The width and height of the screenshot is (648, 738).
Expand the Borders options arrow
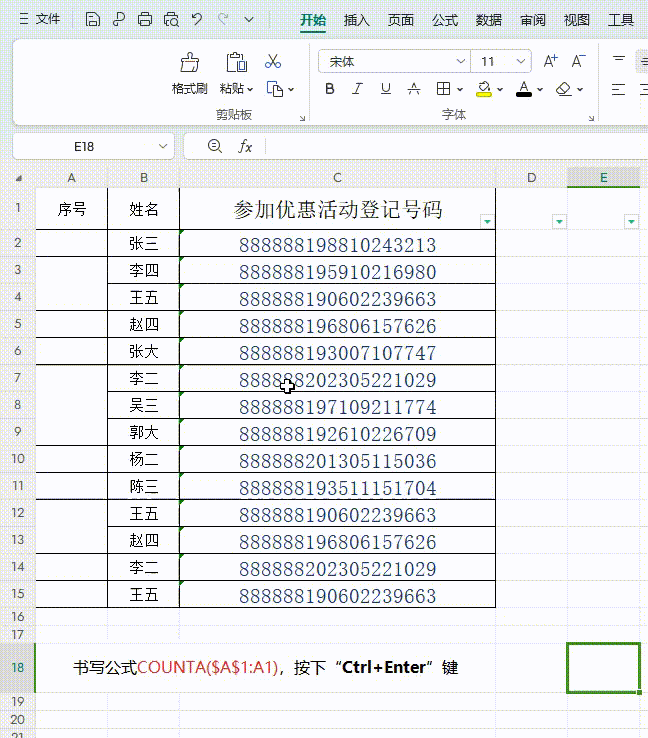[x=460, y=89]
